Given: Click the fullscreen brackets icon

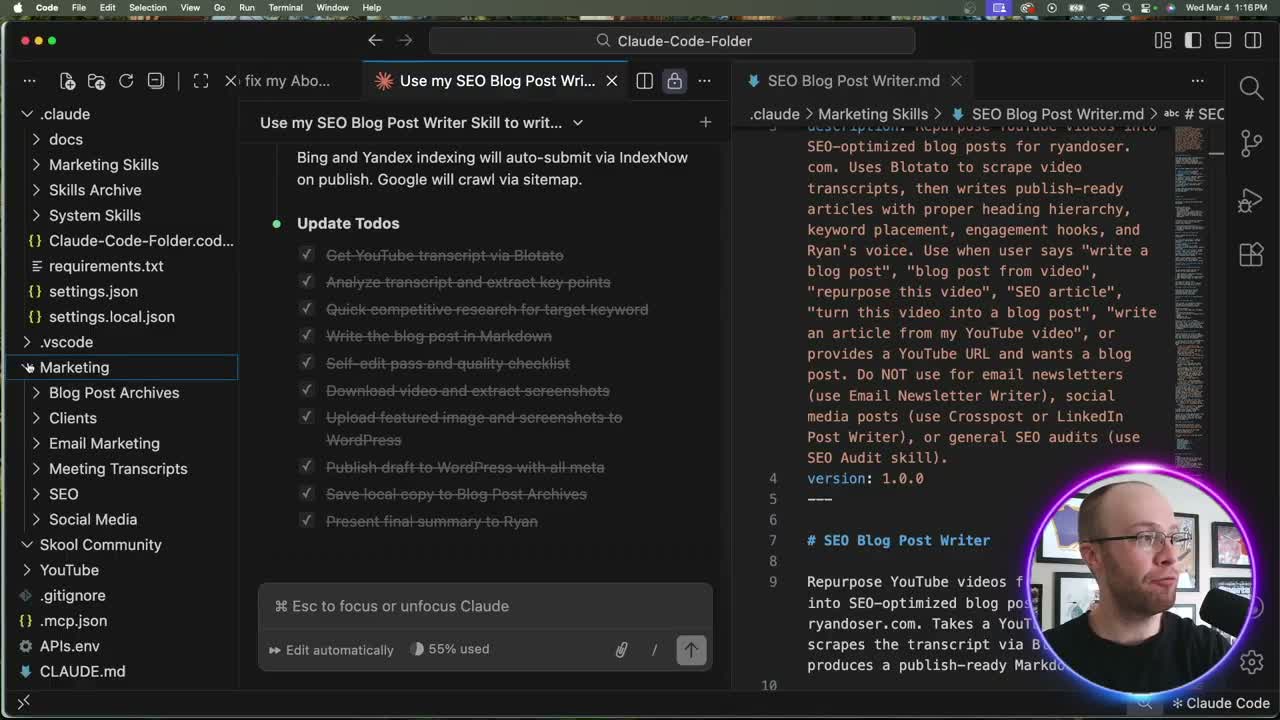Looking at the screenshot, I should tap(201, 81).
